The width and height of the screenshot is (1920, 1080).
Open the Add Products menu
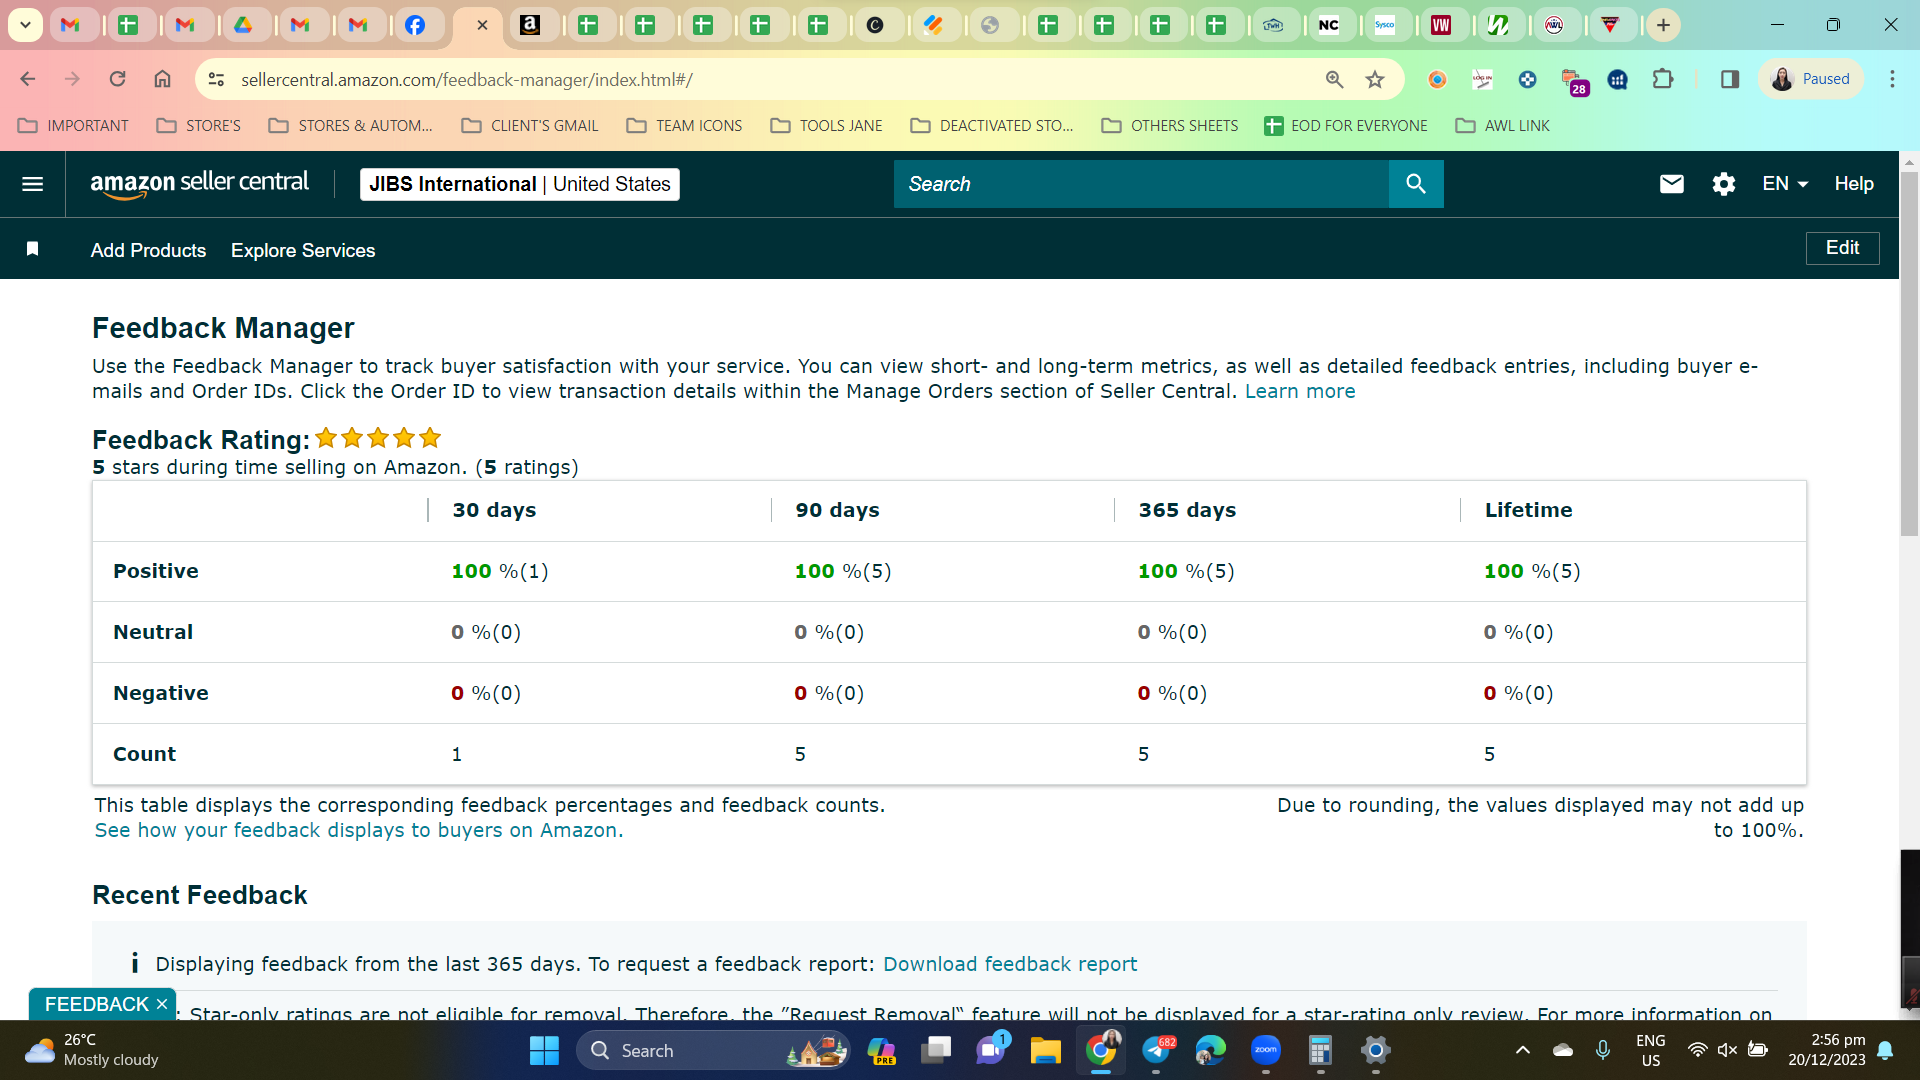coord(148,250)
